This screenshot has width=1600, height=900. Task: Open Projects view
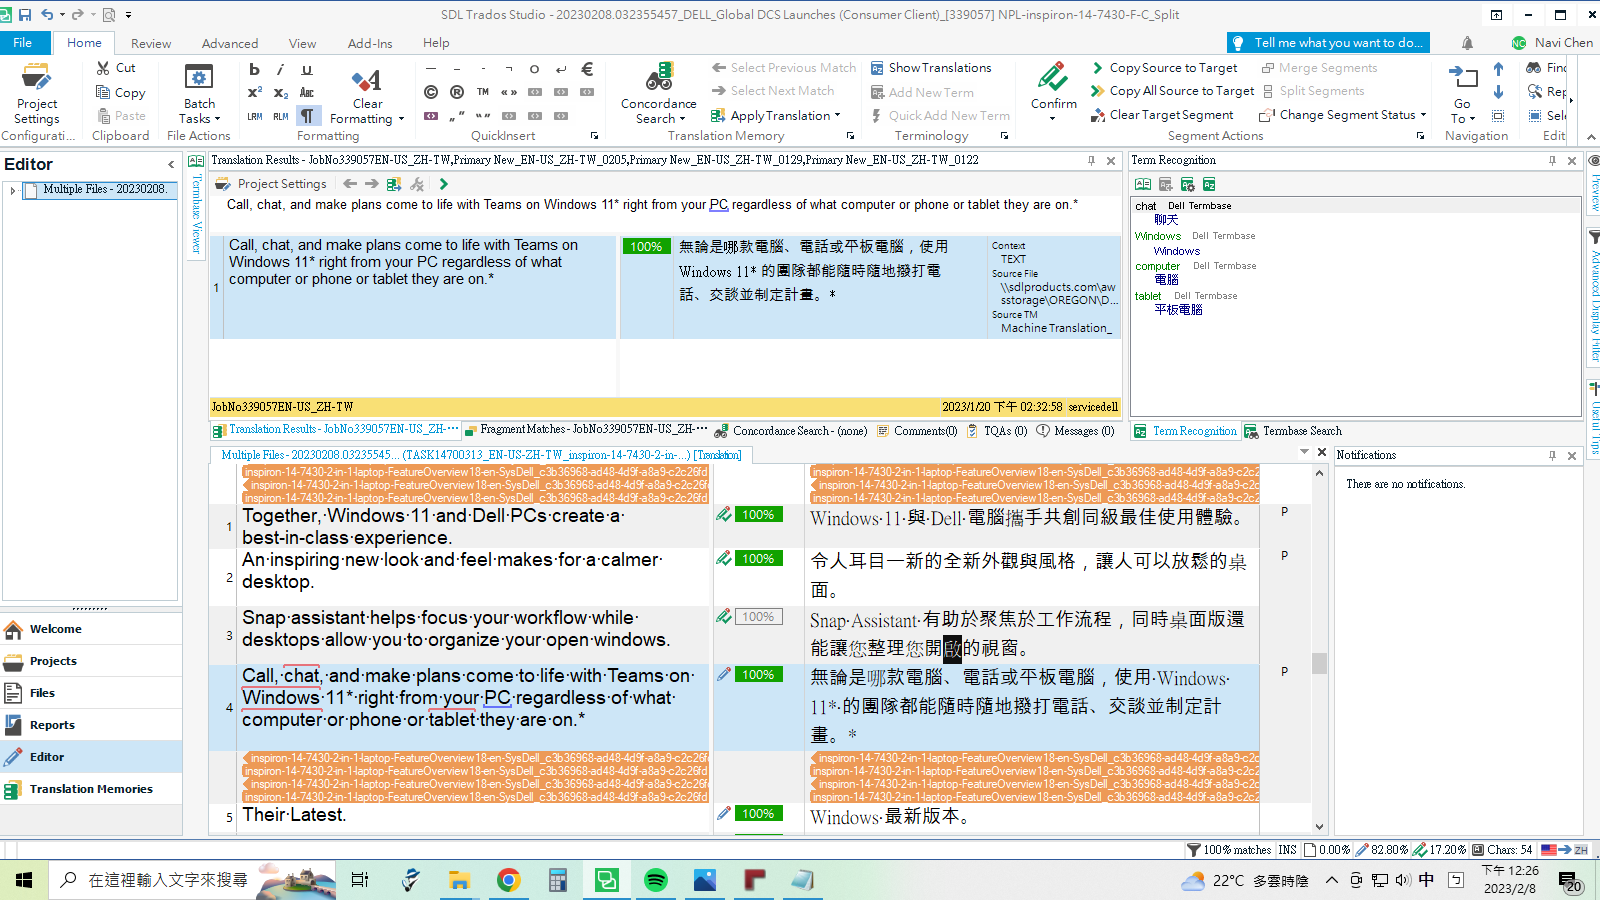(91, 661)
